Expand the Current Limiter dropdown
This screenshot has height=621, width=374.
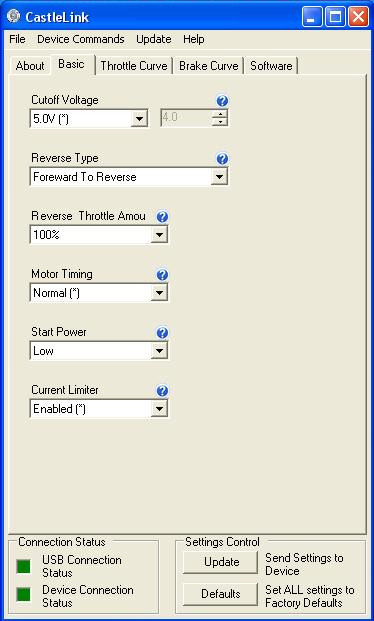[x=159, y=409]
